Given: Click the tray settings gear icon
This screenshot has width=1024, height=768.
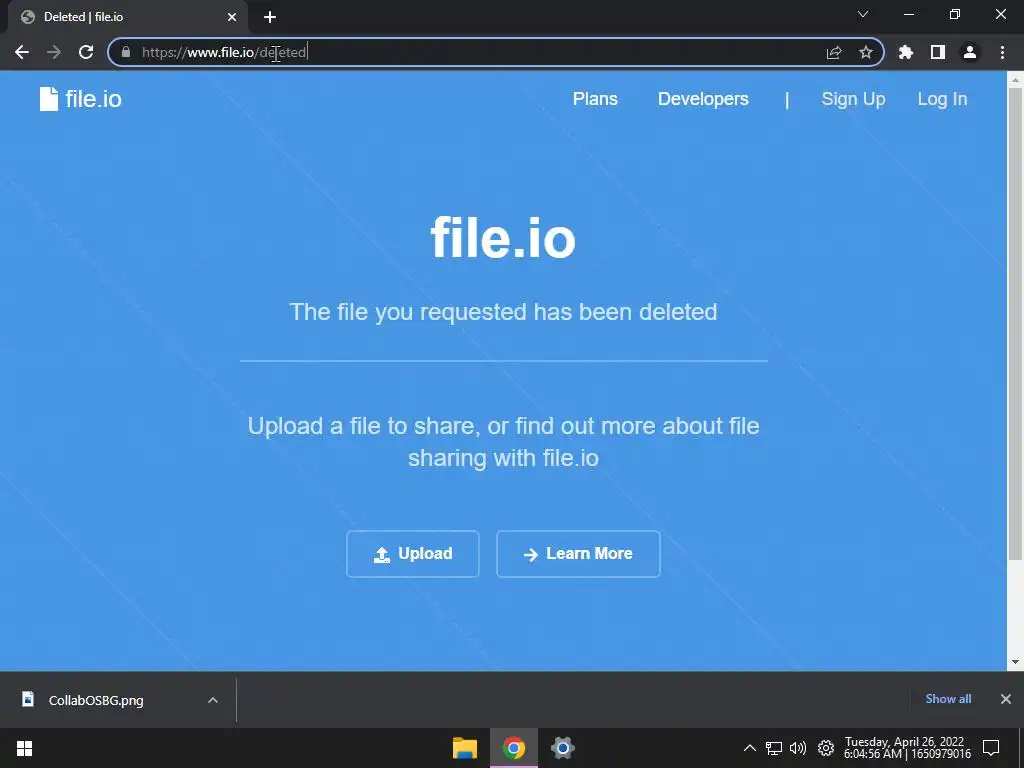Looking at the screenshot, I should tap(825, 748).
